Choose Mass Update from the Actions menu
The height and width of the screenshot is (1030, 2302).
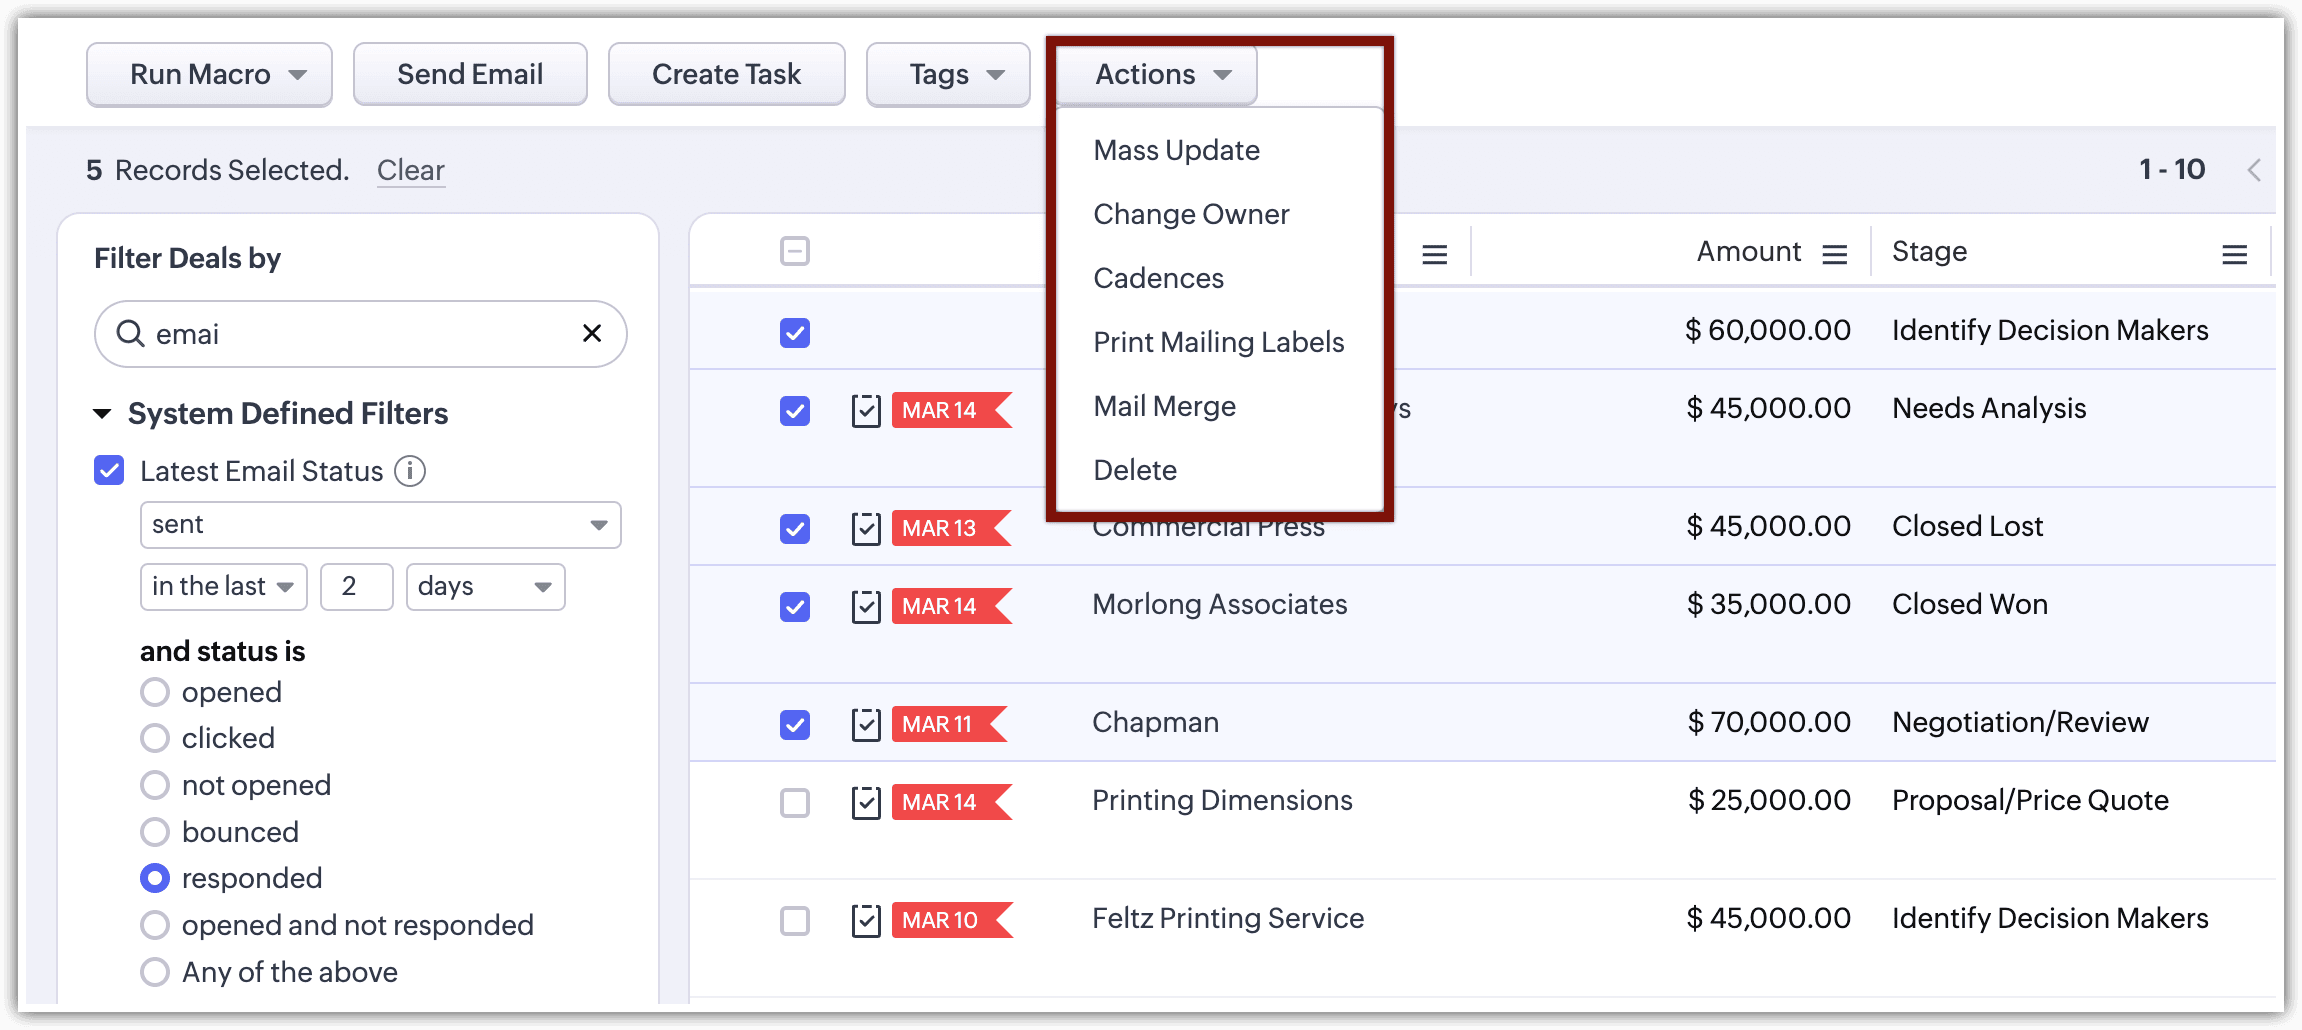coord(1176,150)
